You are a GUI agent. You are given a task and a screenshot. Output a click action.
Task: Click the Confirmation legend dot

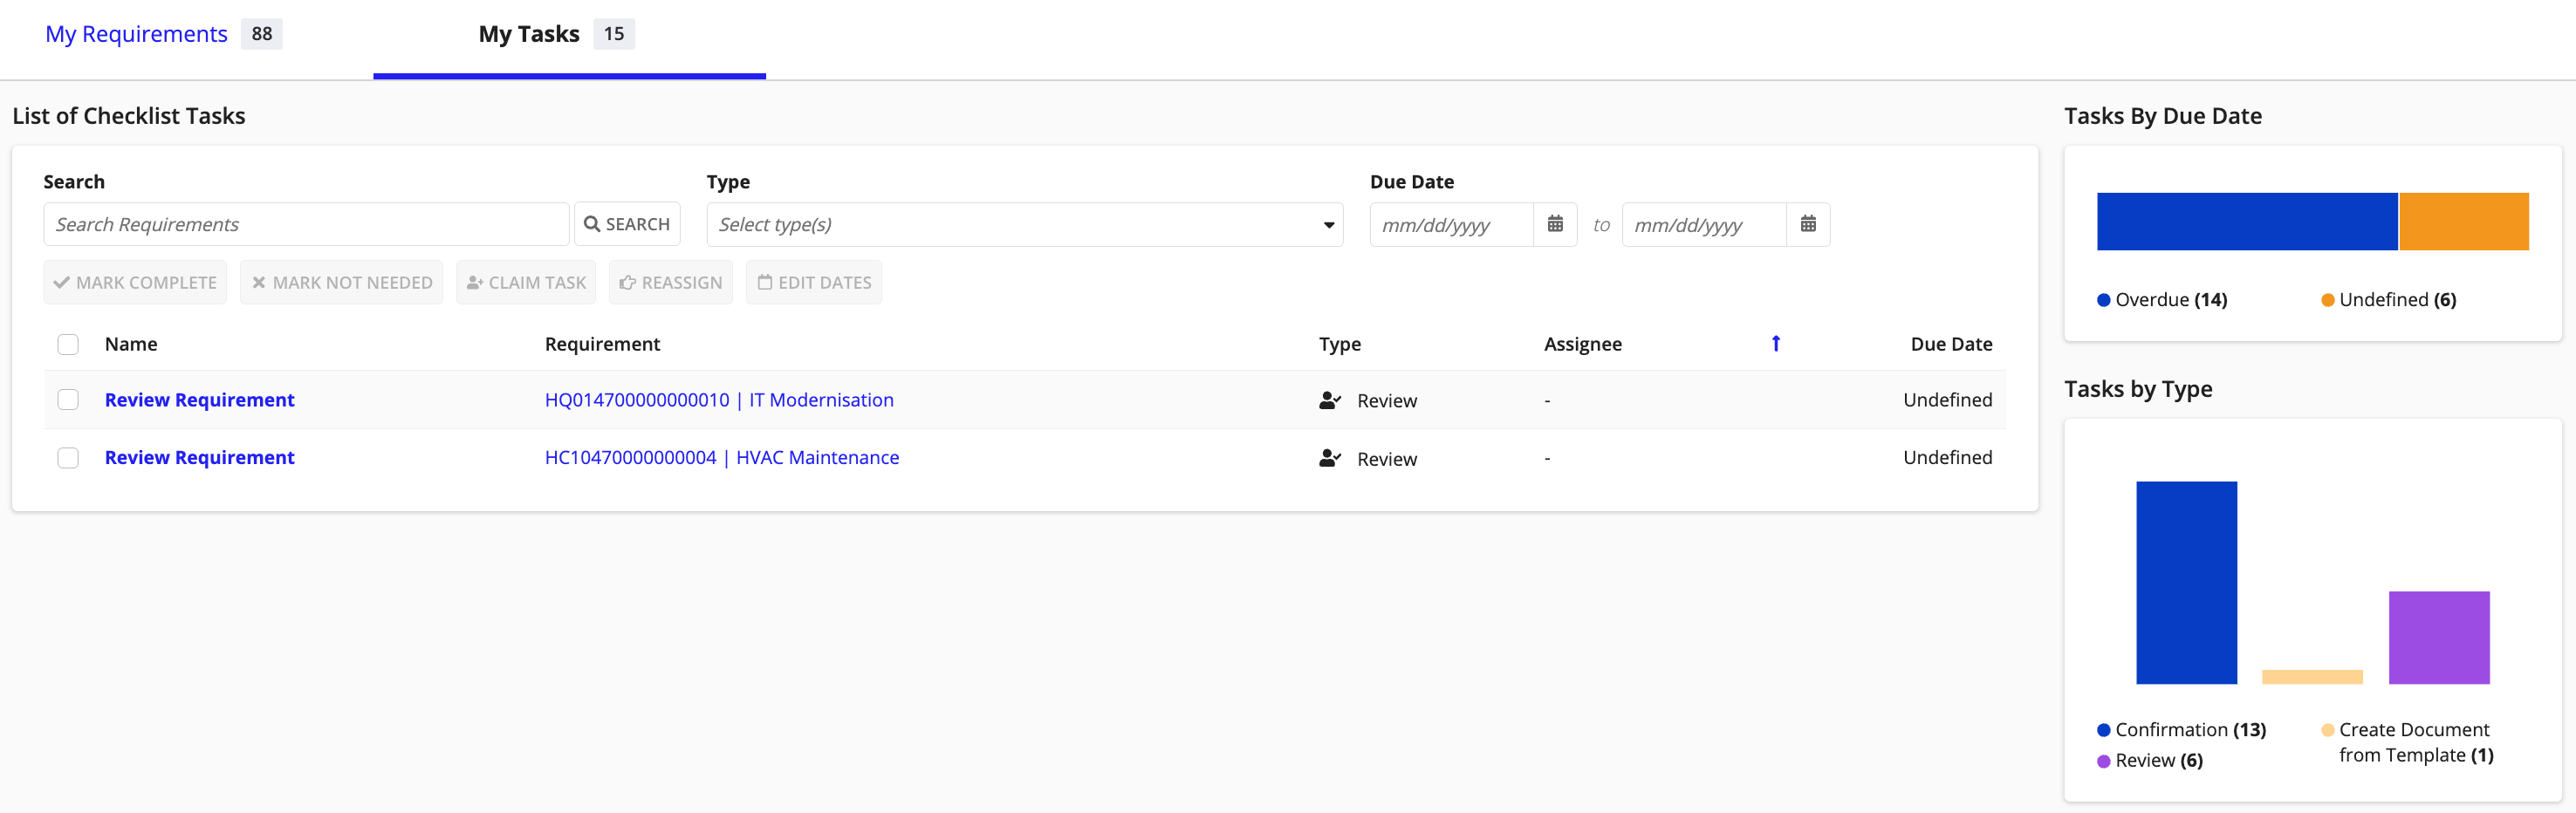(2103, 730)
